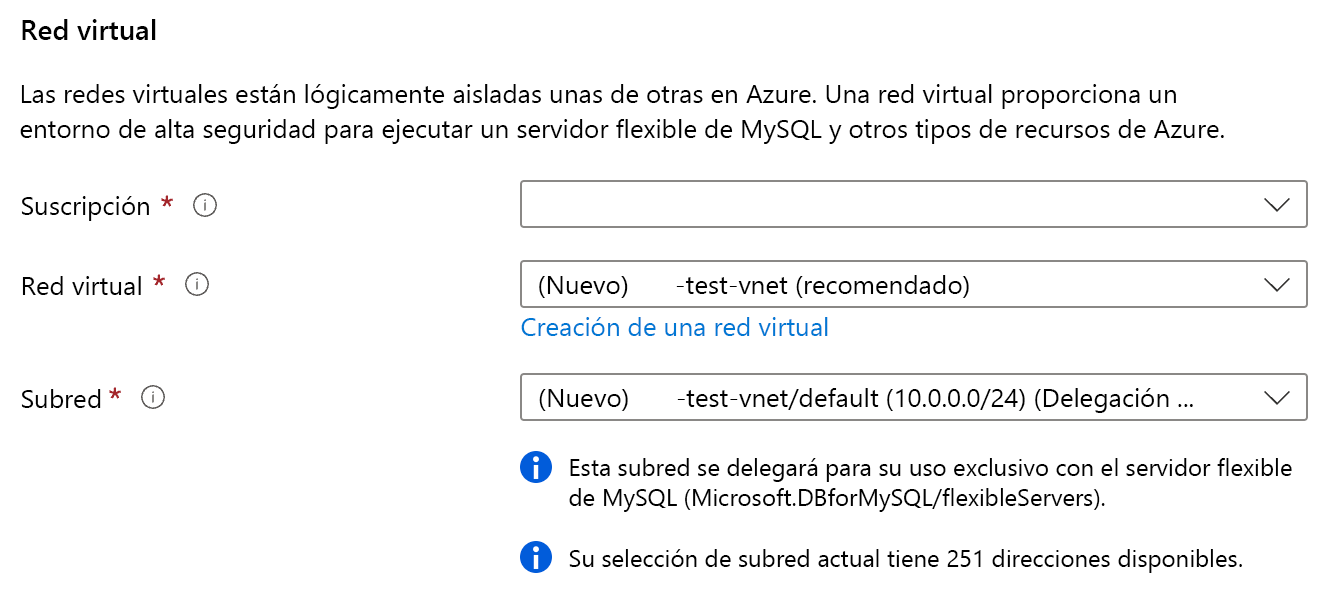1324x594 pixels.
Task: Expand the Suscripción dropdown chevron arrow
Action: 1277,205
